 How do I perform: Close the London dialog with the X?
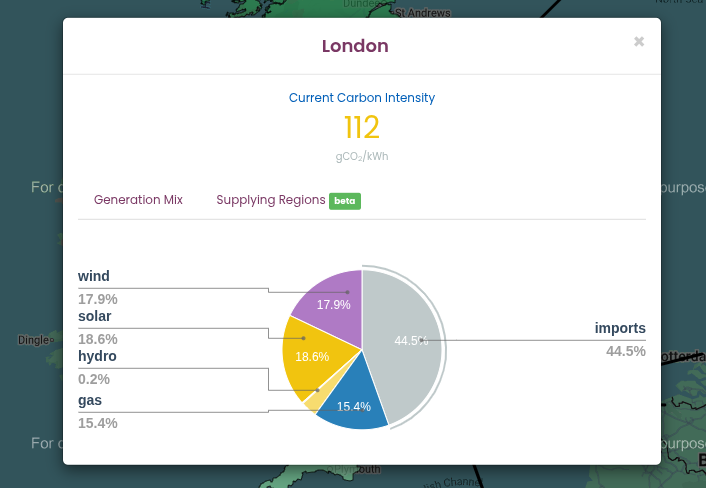coord(639,41)
